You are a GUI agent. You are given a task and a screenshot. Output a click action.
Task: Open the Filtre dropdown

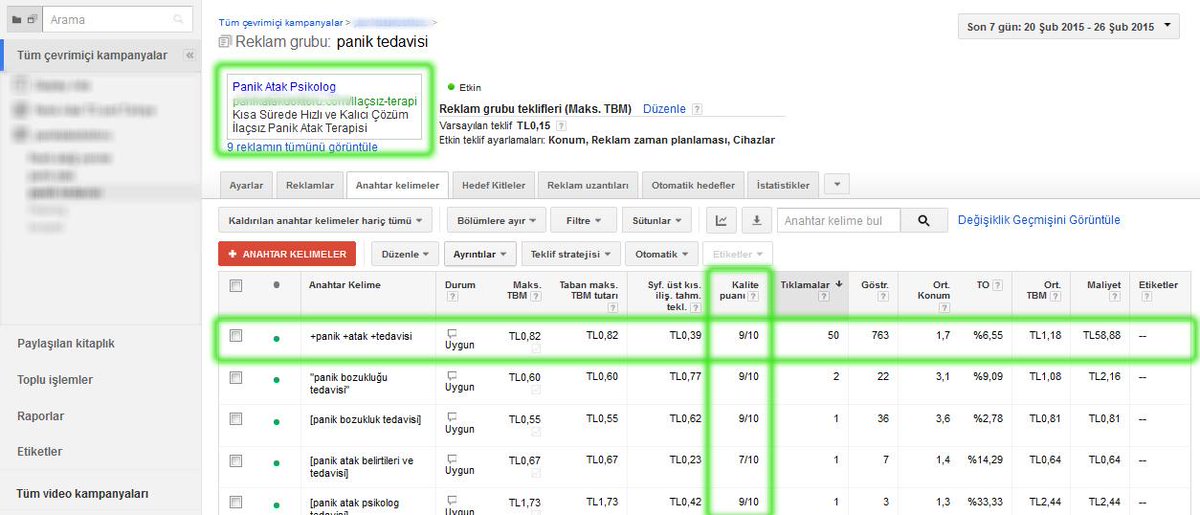(584, 220)
